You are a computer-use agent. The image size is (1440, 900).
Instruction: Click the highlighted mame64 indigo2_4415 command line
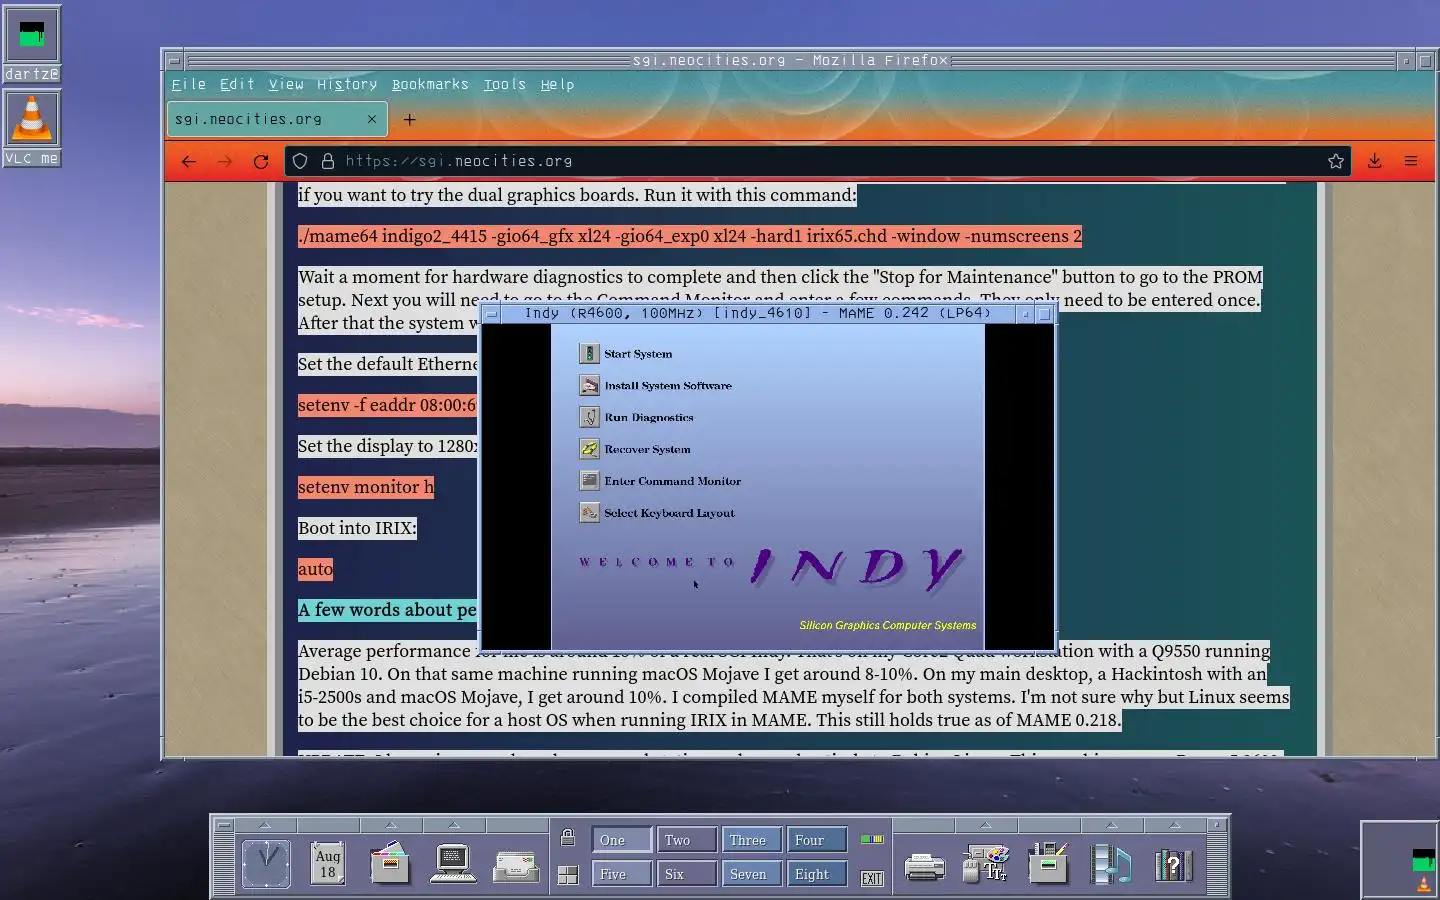690,236
